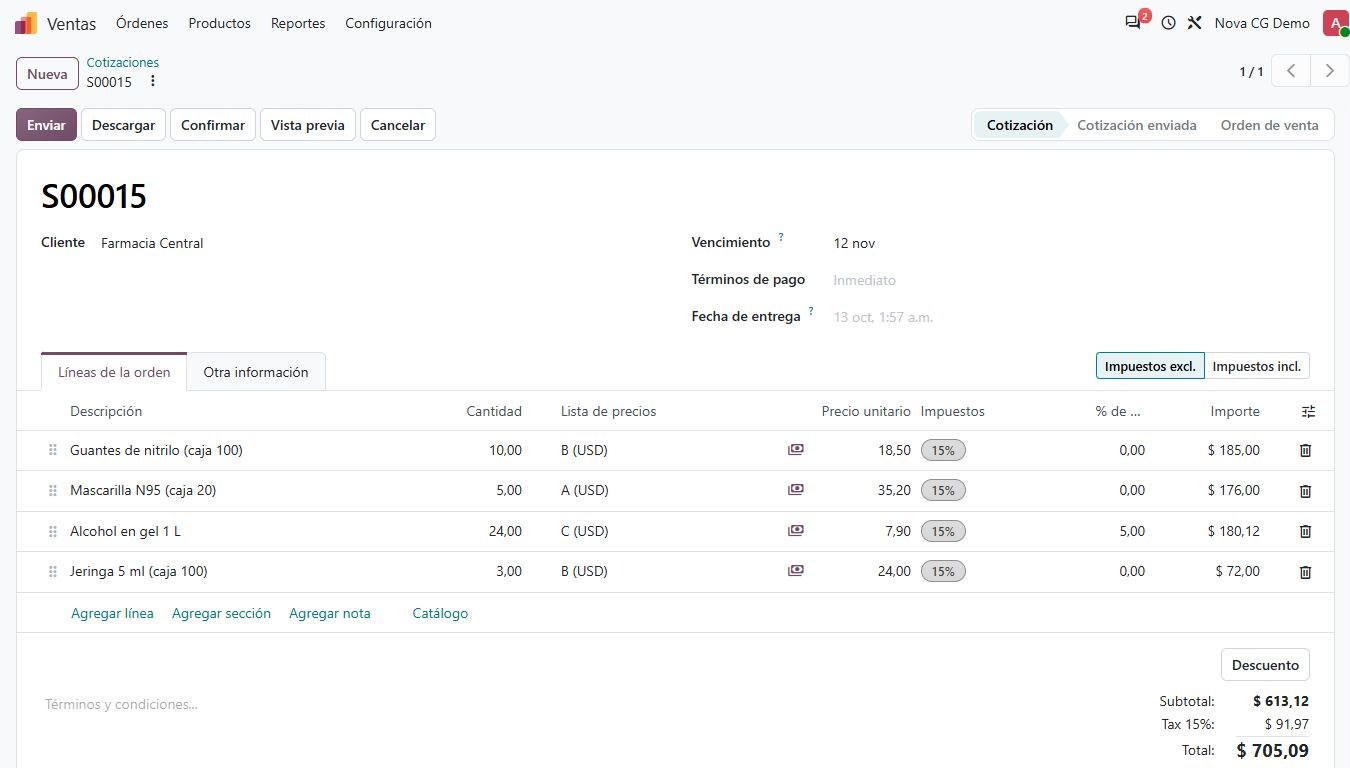Delete the Guantes de nitrilo order line
Viewport: 1350px width, 768px height.
click(x=1305, y=451)
